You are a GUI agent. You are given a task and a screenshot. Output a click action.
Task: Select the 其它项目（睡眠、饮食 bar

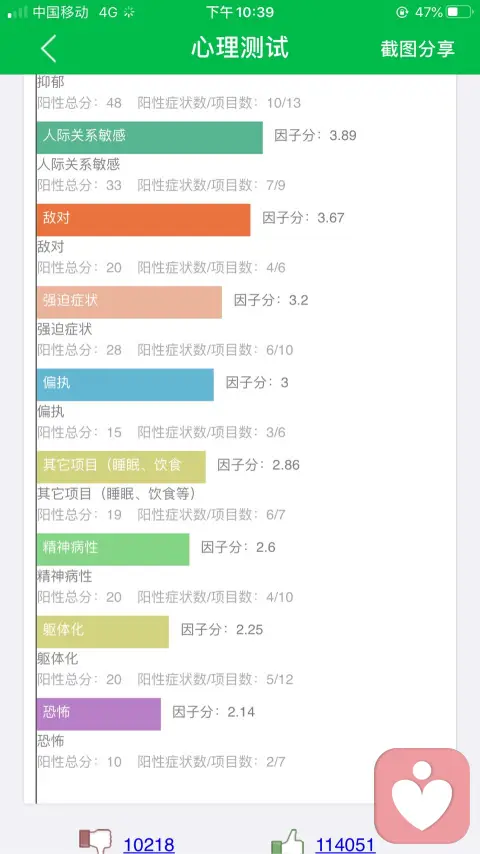121,467
